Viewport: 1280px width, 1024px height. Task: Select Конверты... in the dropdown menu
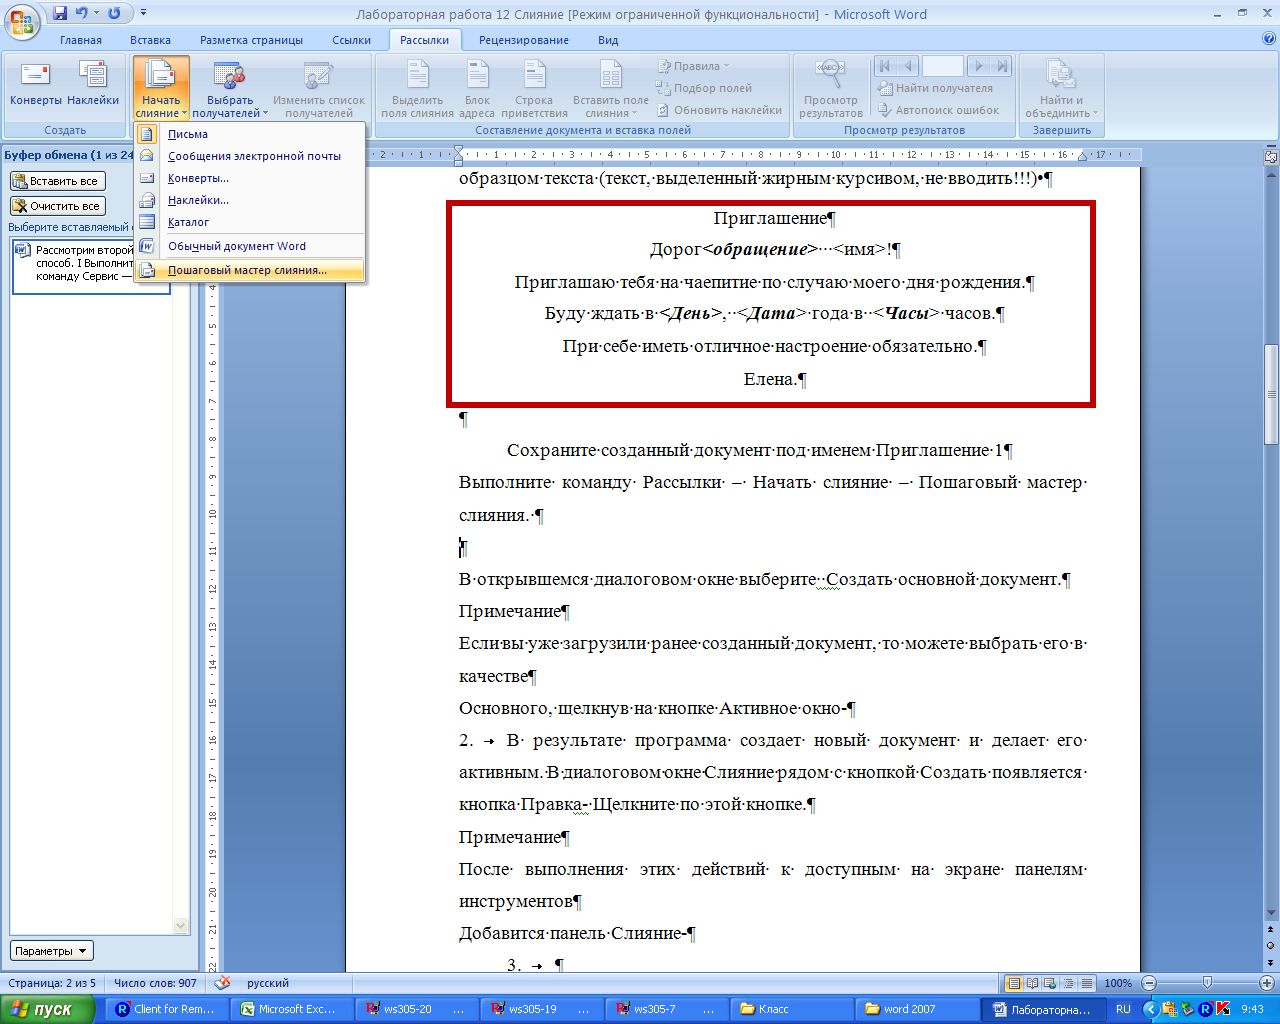tap(250, 178)
